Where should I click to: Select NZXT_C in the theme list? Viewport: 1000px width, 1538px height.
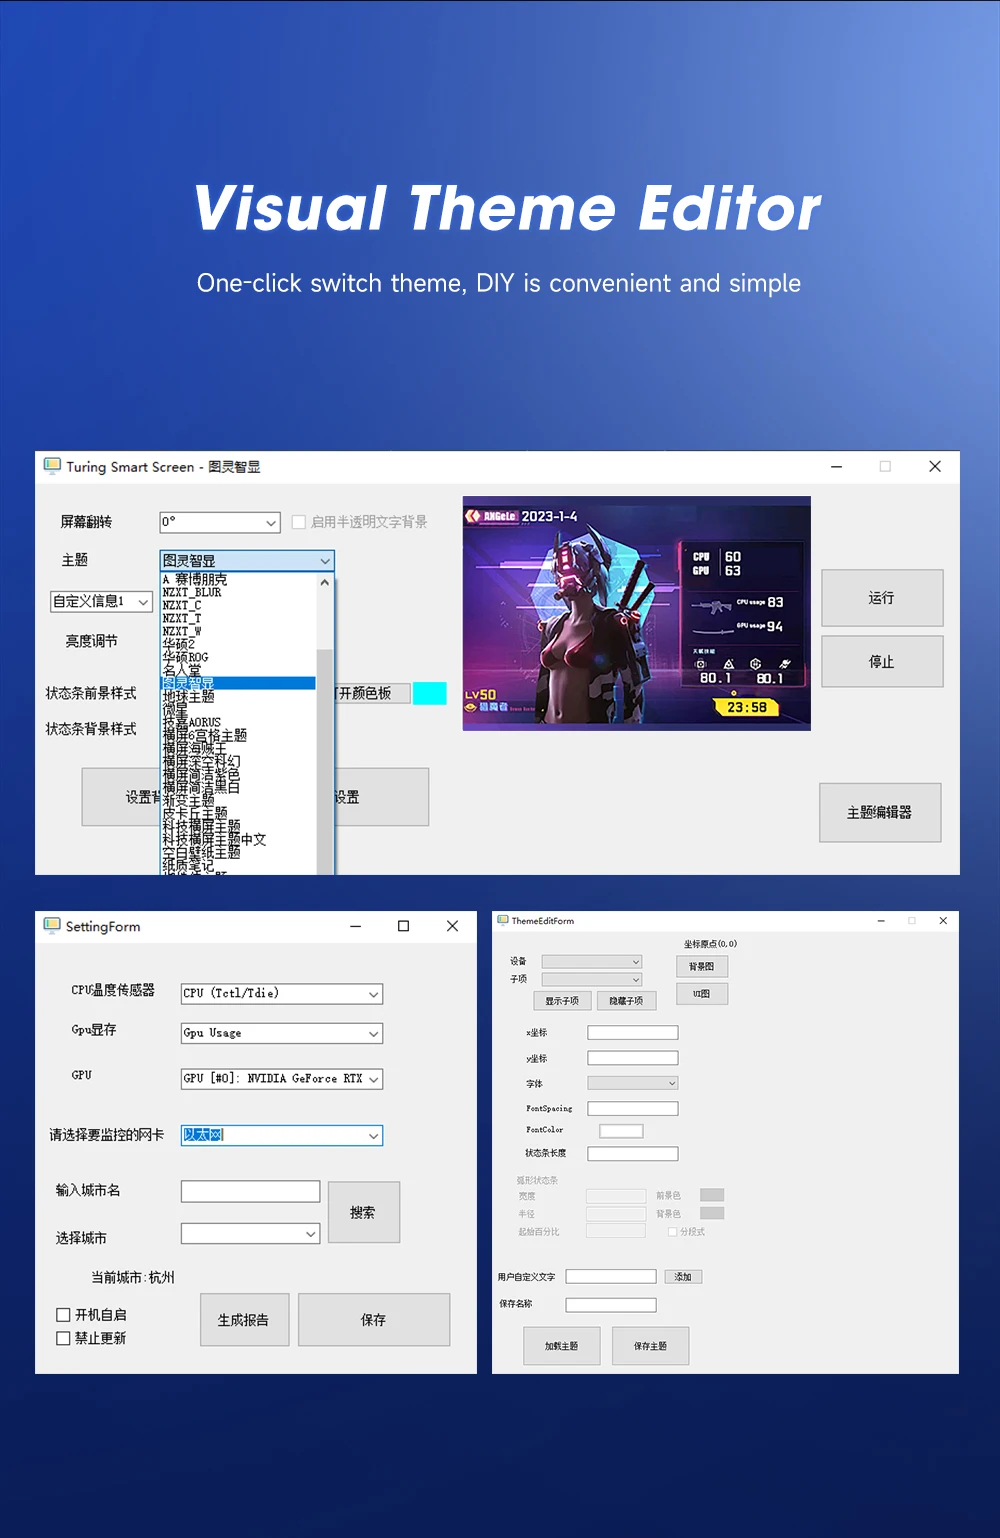pos(238,605)
